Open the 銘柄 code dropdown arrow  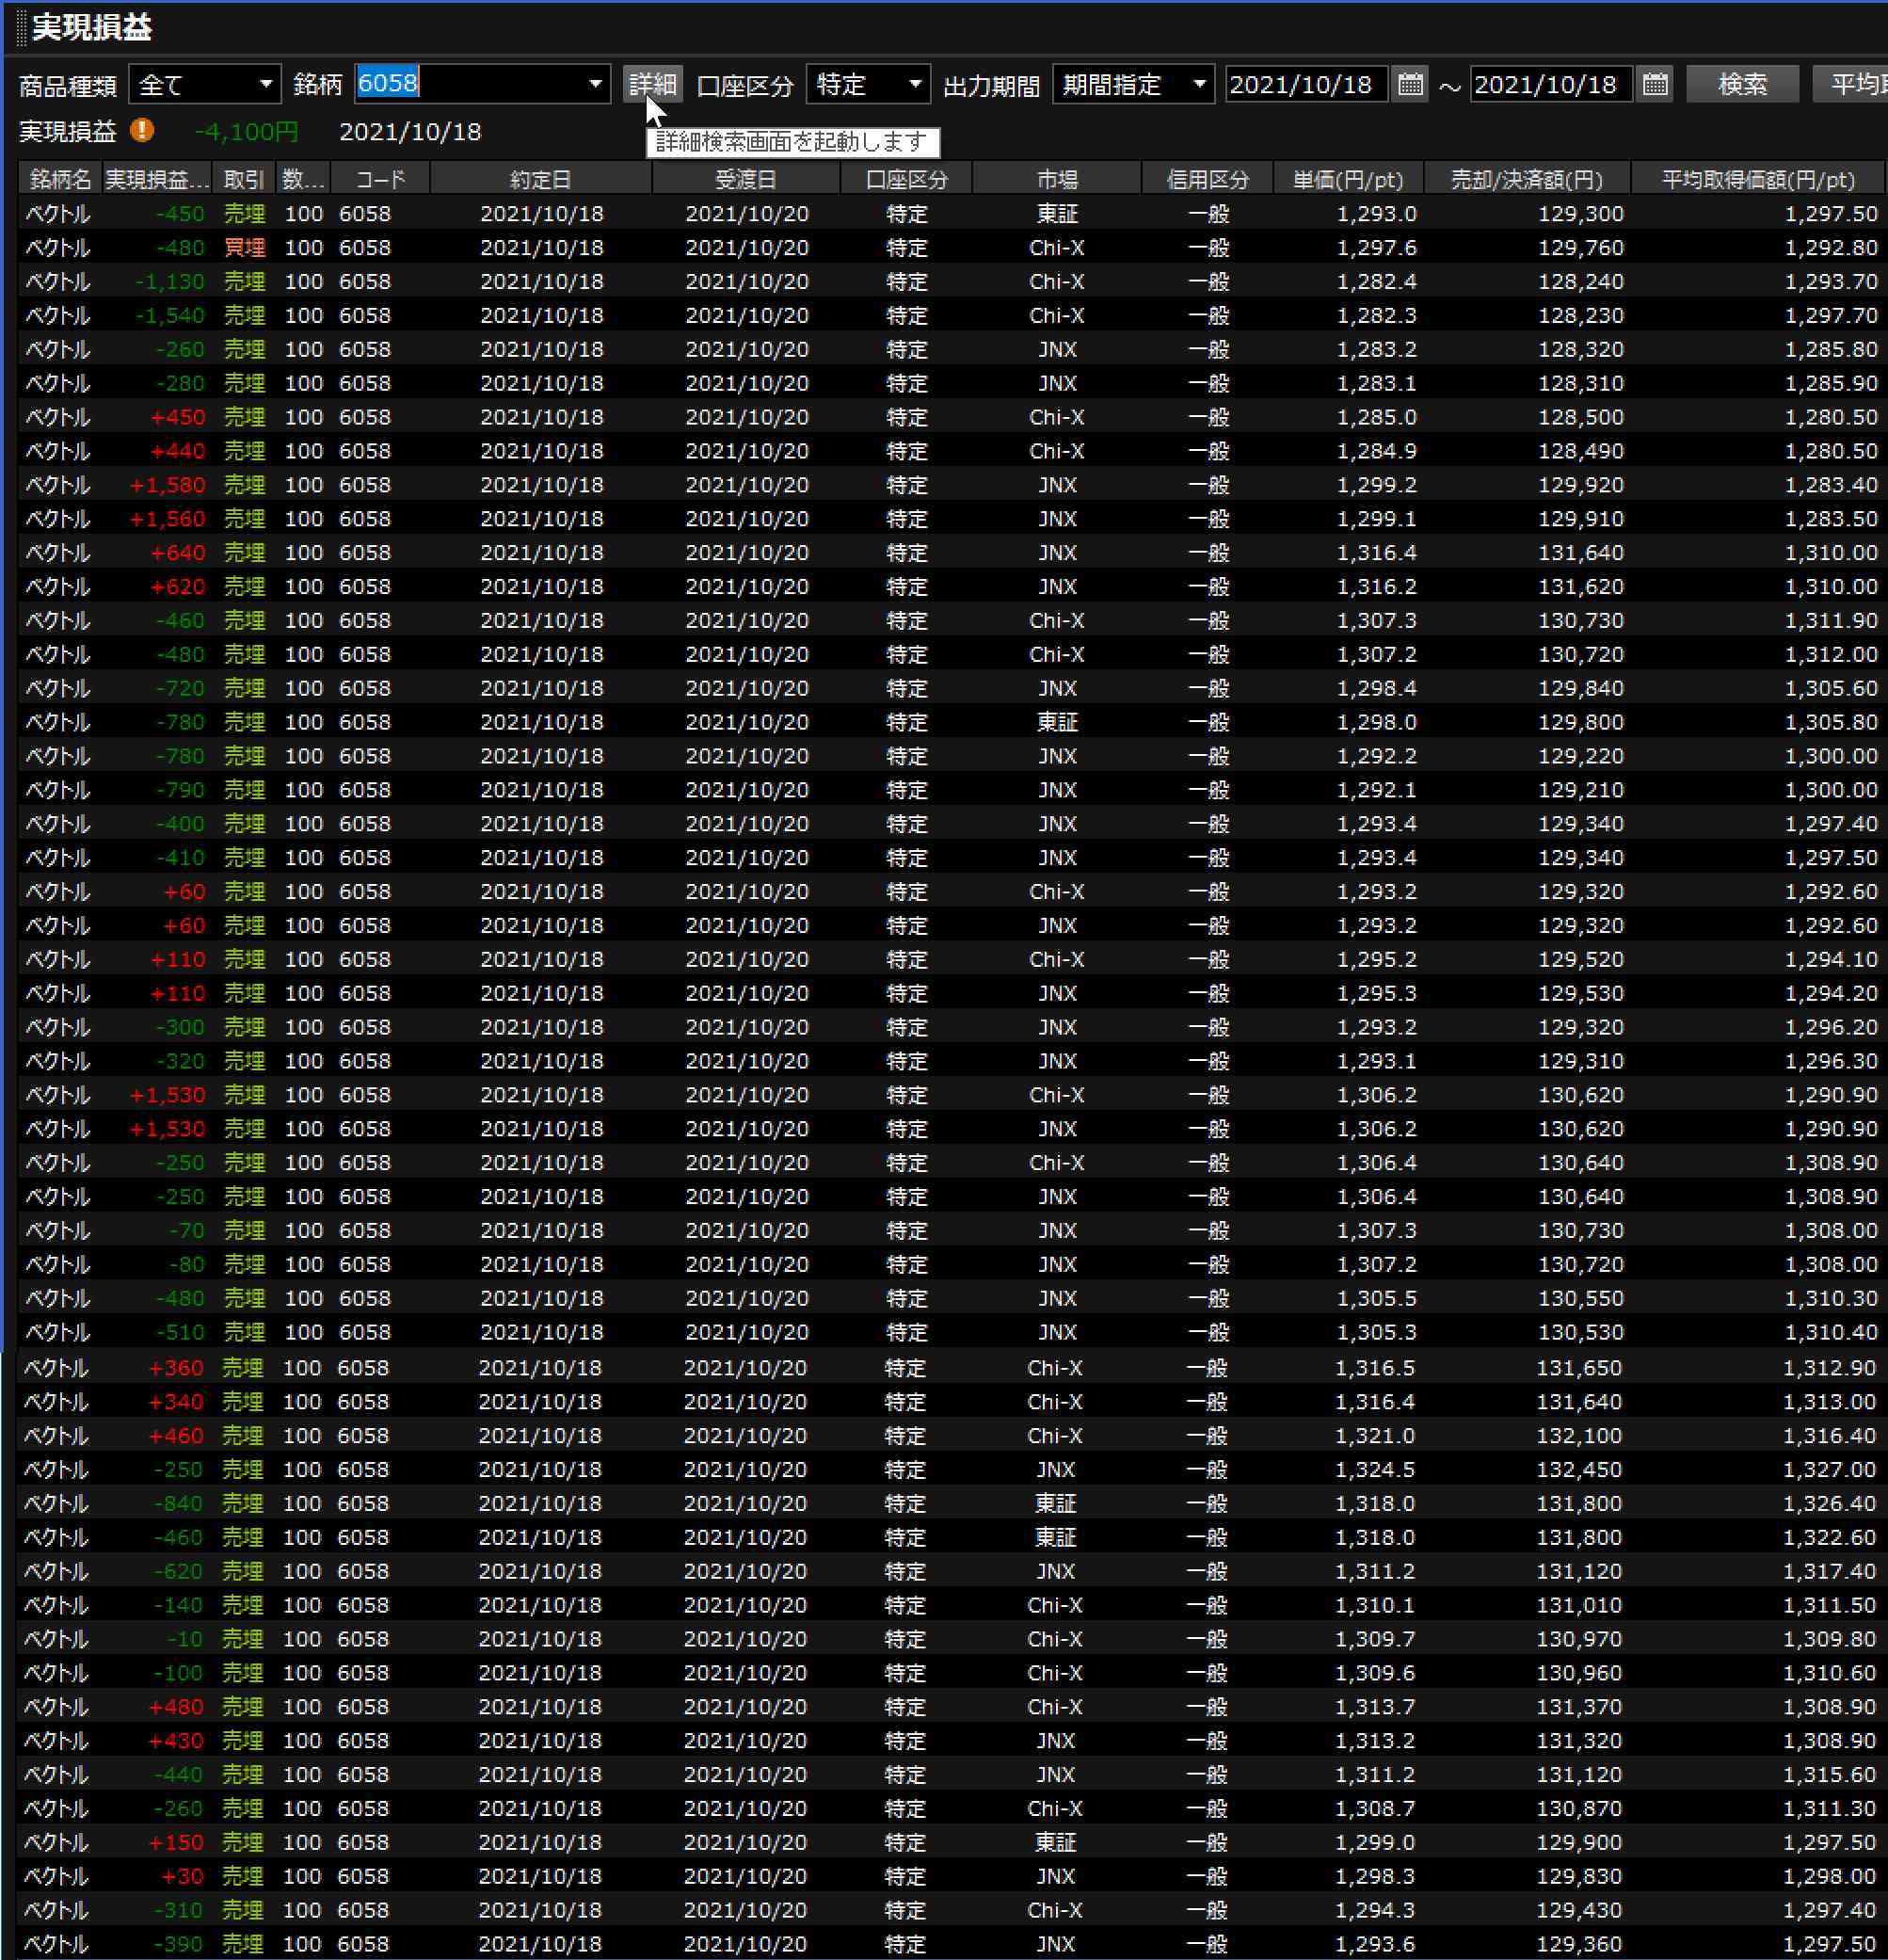595,84
